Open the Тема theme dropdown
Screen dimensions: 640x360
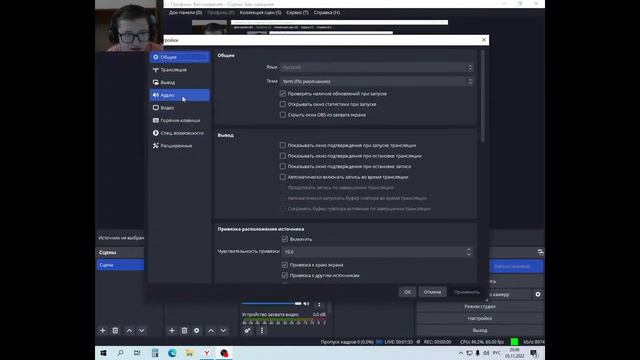pos(376,82)
